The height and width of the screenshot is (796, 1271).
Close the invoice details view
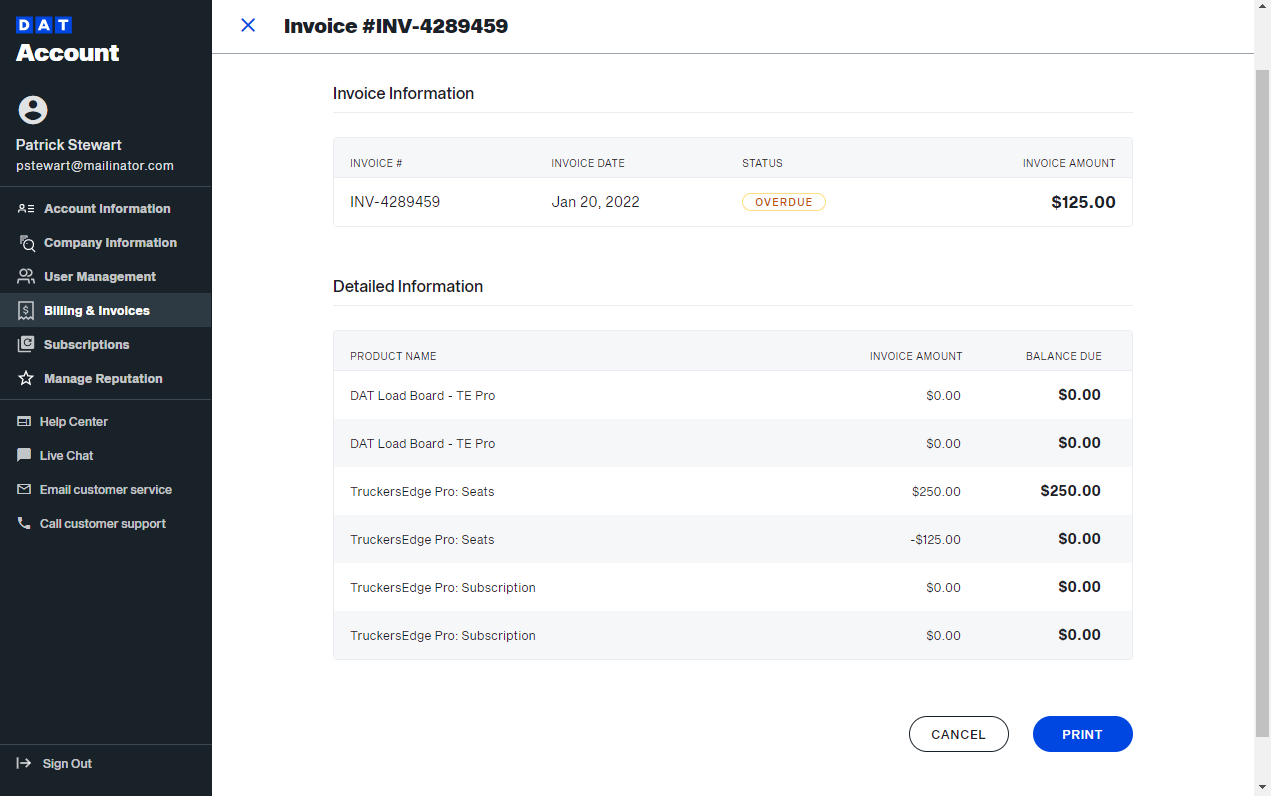[x=248, y=25]
